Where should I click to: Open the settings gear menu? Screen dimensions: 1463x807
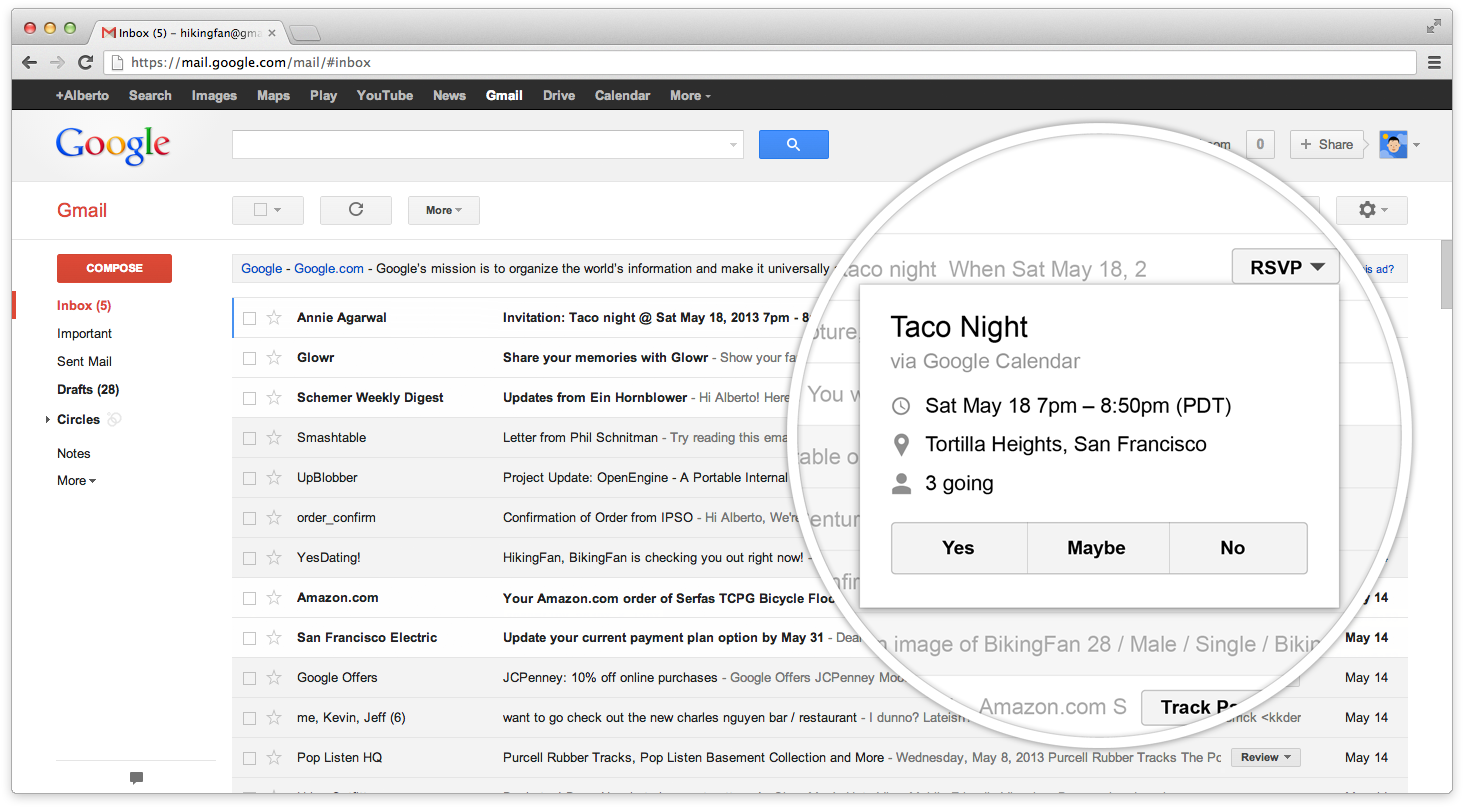coord(1372,210)
